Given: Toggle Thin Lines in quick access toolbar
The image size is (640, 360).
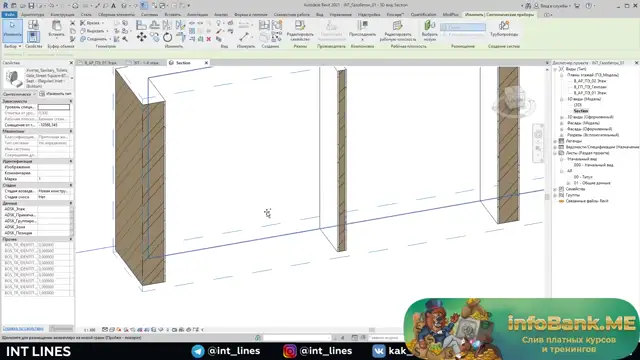Looking at the screenshot, I should [x=144, y=6].
